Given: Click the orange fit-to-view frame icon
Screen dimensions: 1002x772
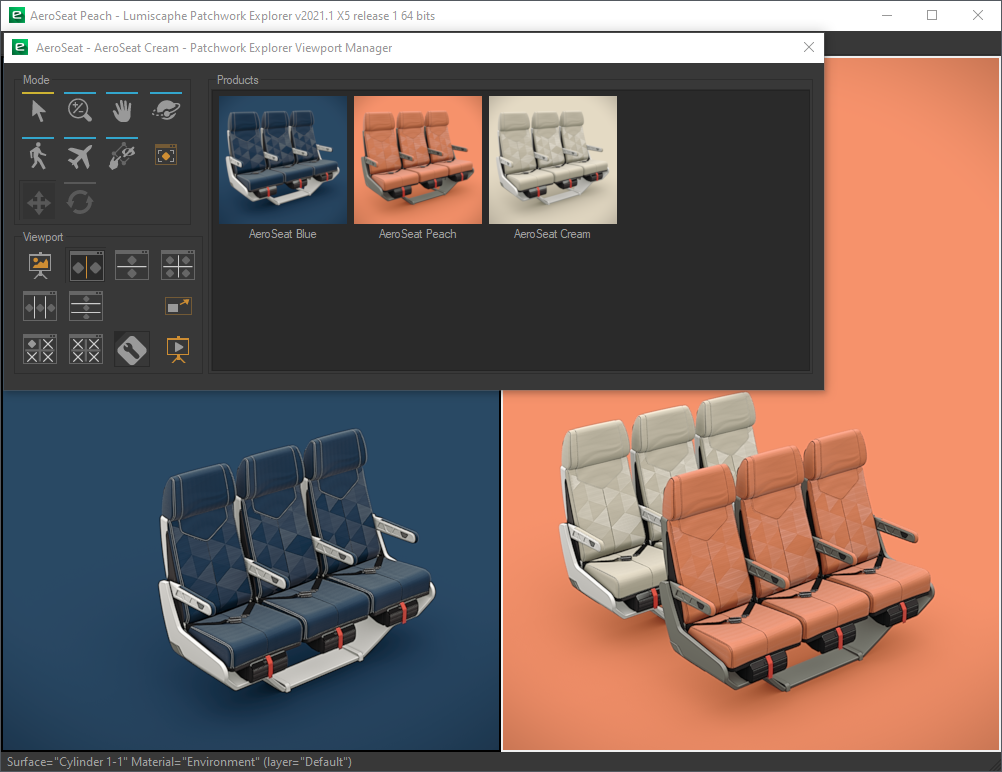Looking at the screenshot, I should pos(165,155).
